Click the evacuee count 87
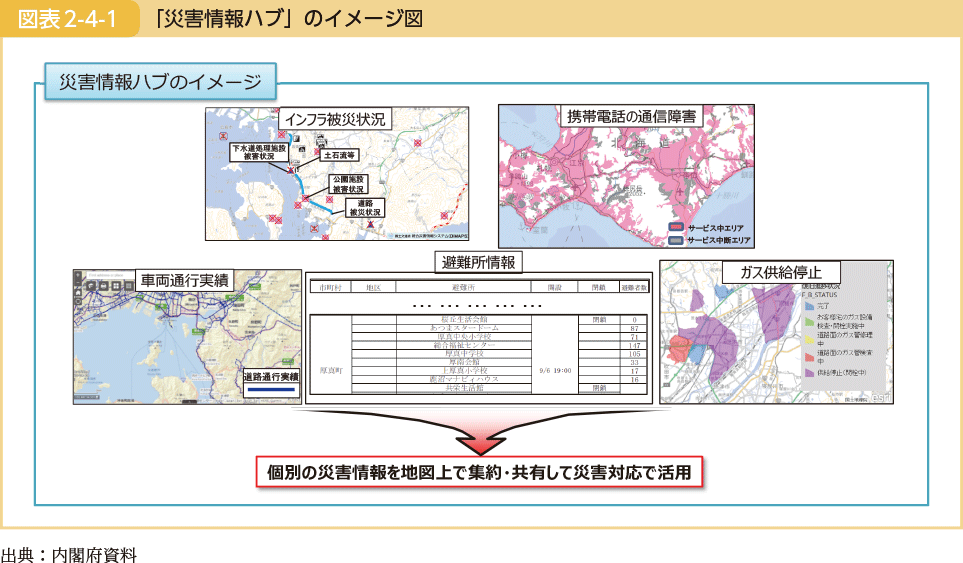This screenshot has height=563, width=963. [634, 328]
